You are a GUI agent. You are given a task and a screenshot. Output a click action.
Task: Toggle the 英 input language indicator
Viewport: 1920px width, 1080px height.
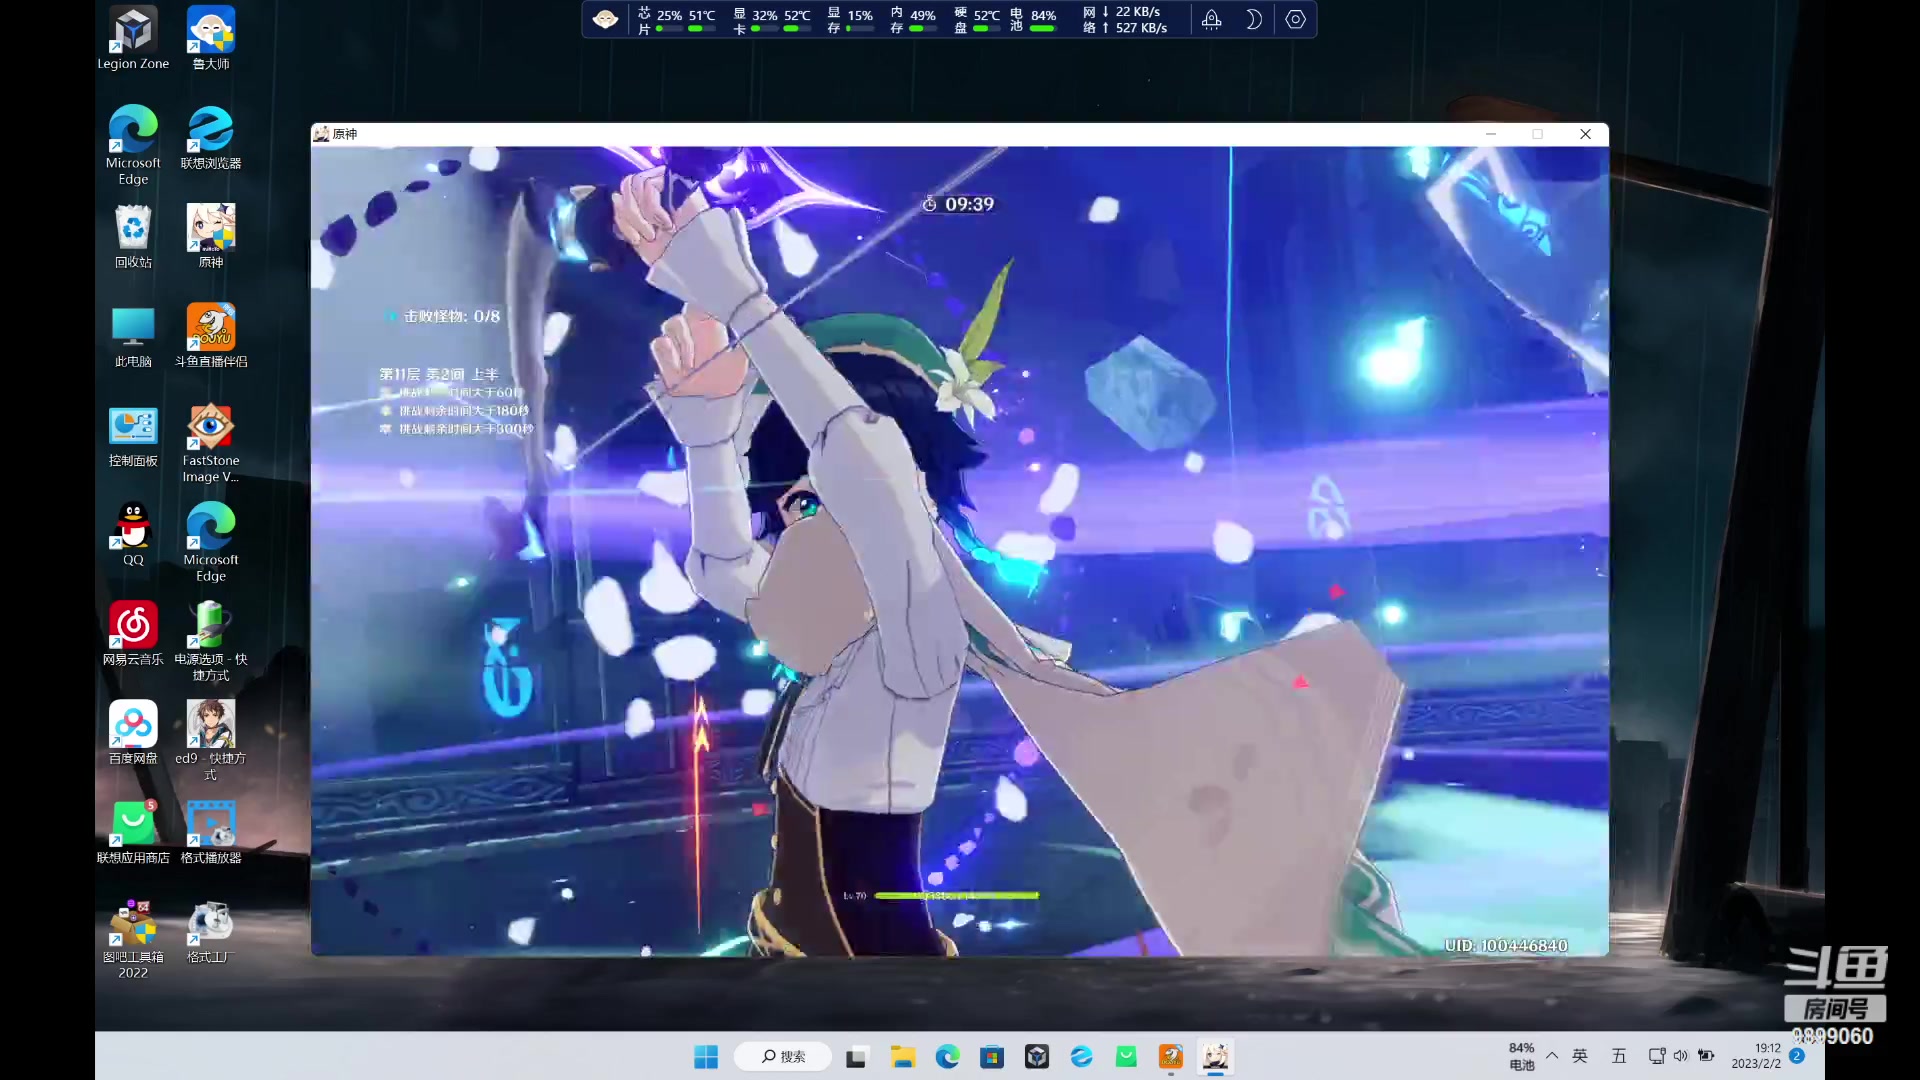click(x=1580, y=1056)
